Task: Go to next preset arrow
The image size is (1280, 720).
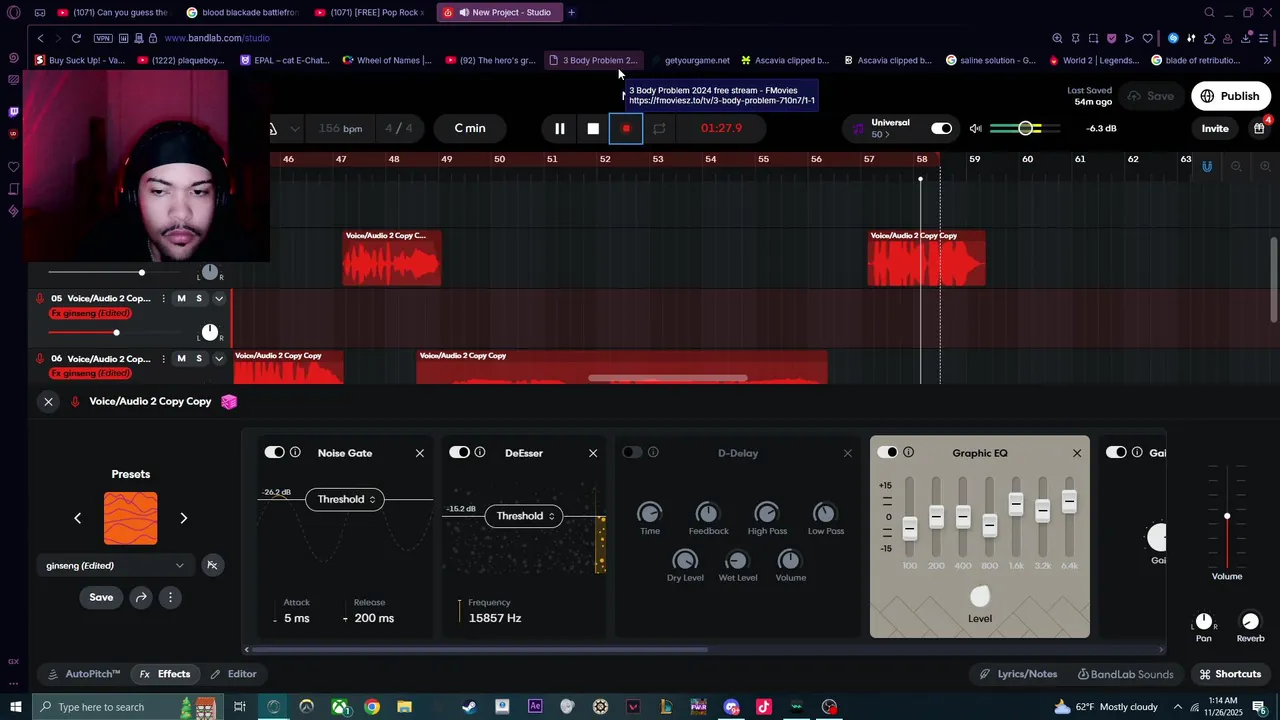Action: (183, 518)
